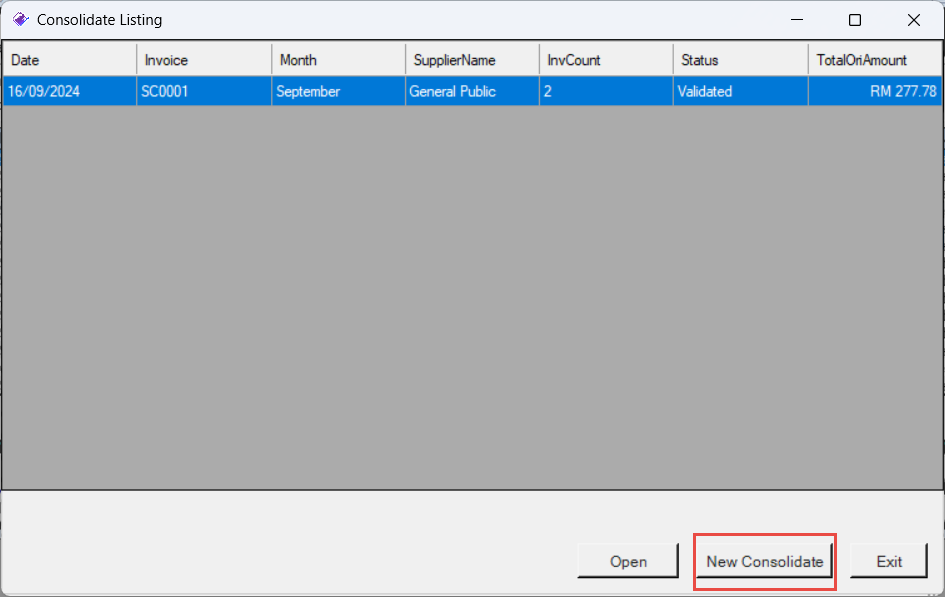Sort by the Invoice column header
This screenshot has height=597, width=945.
click(x=204, y=60)
